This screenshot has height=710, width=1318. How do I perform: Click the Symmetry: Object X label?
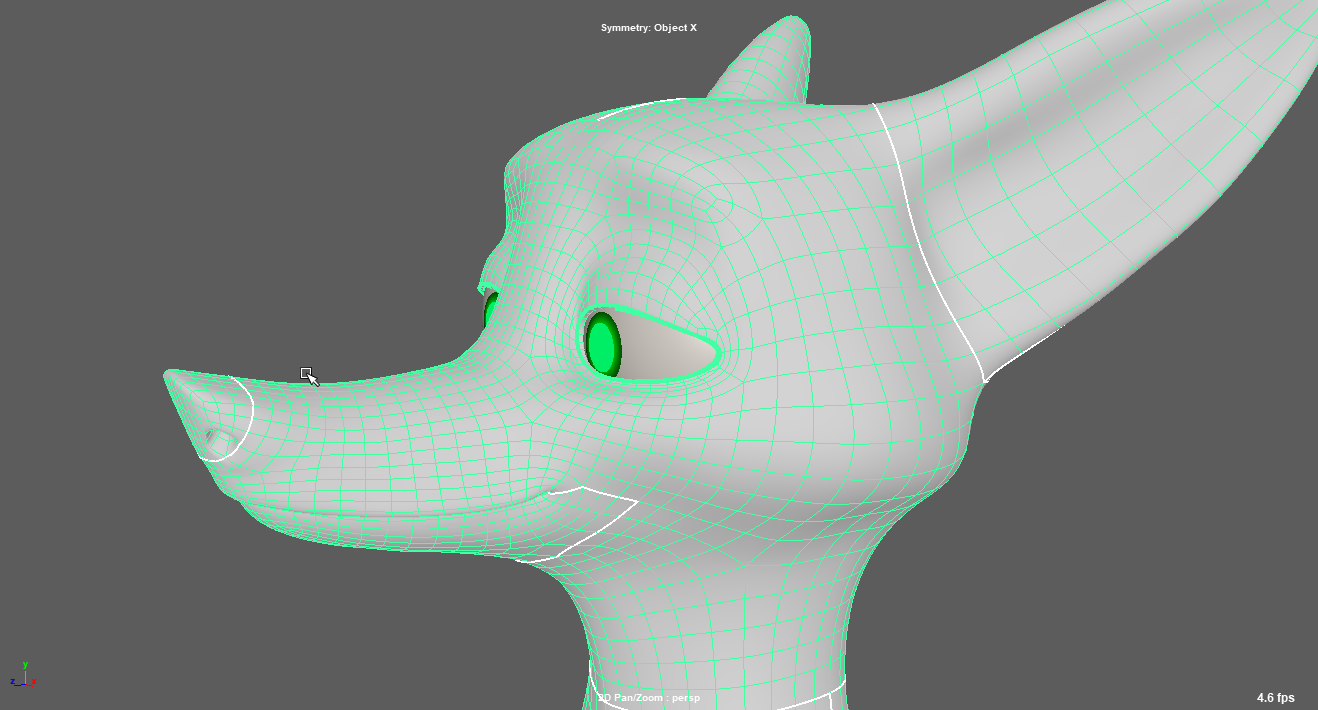tap(648, 28)
